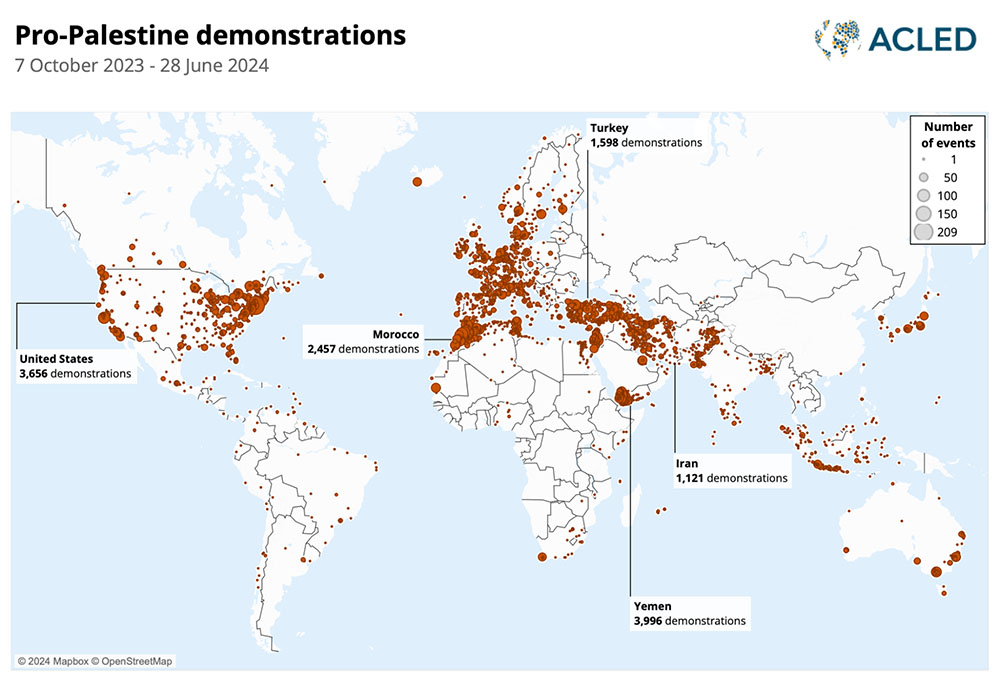Click the 209 events legend circle
1000x682 pixels.
click(923, 232)
